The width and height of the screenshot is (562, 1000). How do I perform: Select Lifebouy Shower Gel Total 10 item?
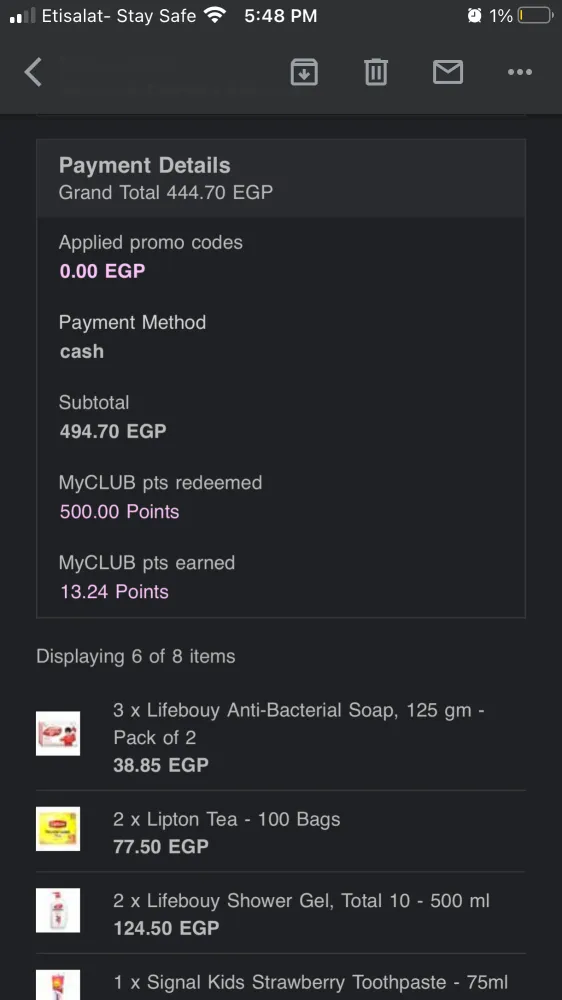pos(301,901)
